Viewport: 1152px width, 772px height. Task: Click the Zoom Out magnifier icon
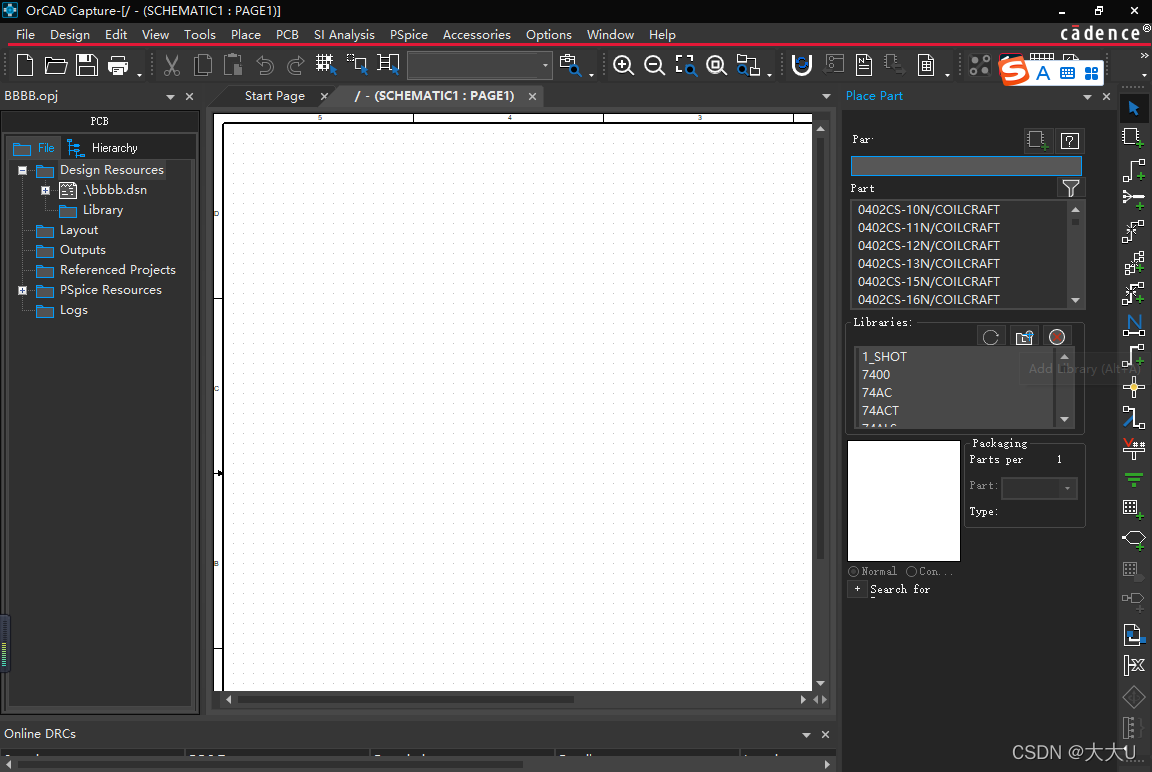tap(654, 65)
